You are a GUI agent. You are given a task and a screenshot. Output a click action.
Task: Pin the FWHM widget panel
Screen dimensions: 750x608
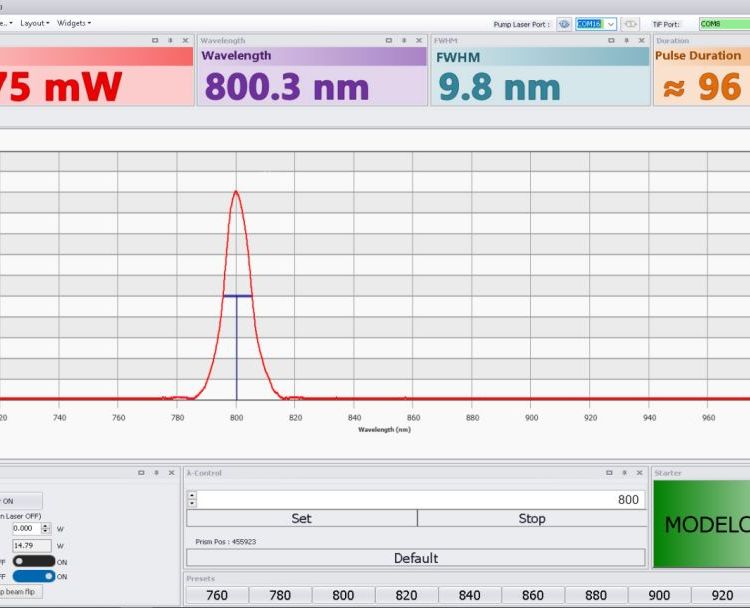(627, 41)
